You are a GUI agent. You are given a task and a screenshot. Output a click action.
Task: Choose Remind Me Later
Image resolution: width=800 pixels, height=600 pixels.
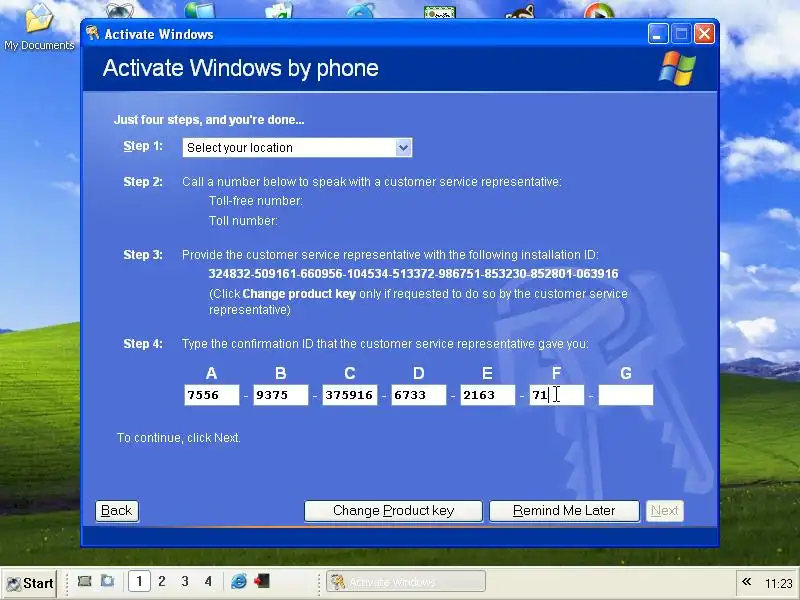564,511
